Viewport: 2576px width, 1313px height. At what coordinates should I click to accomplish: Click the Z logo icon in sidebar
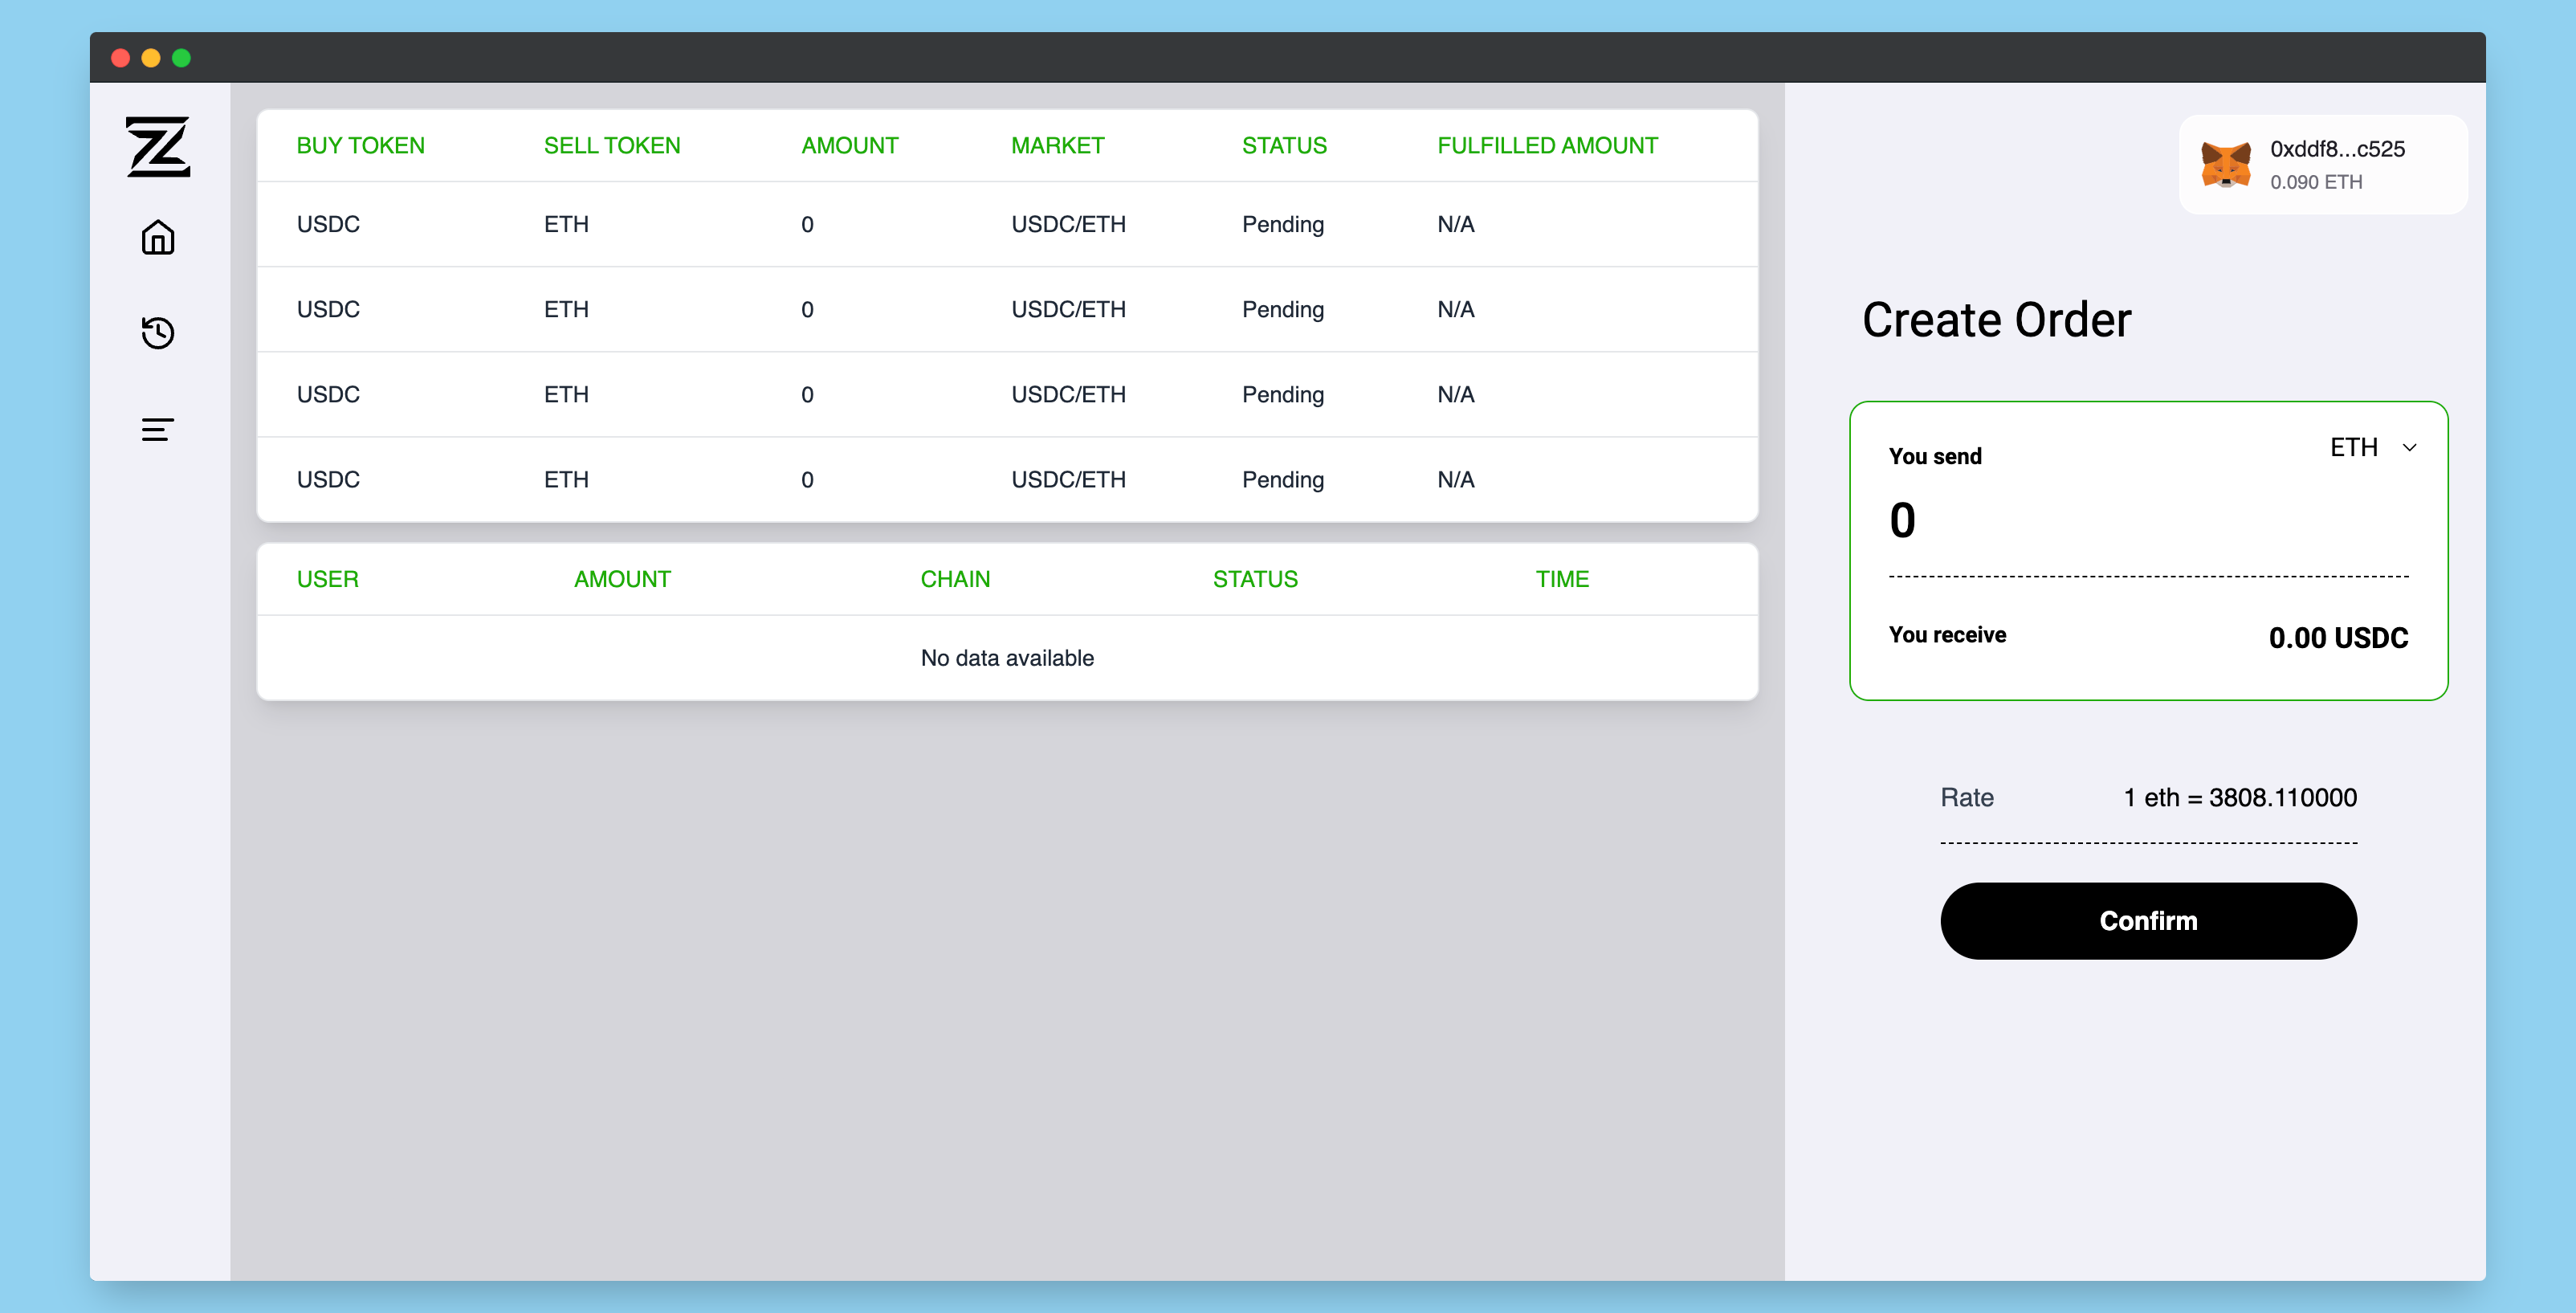coord(158,147)
